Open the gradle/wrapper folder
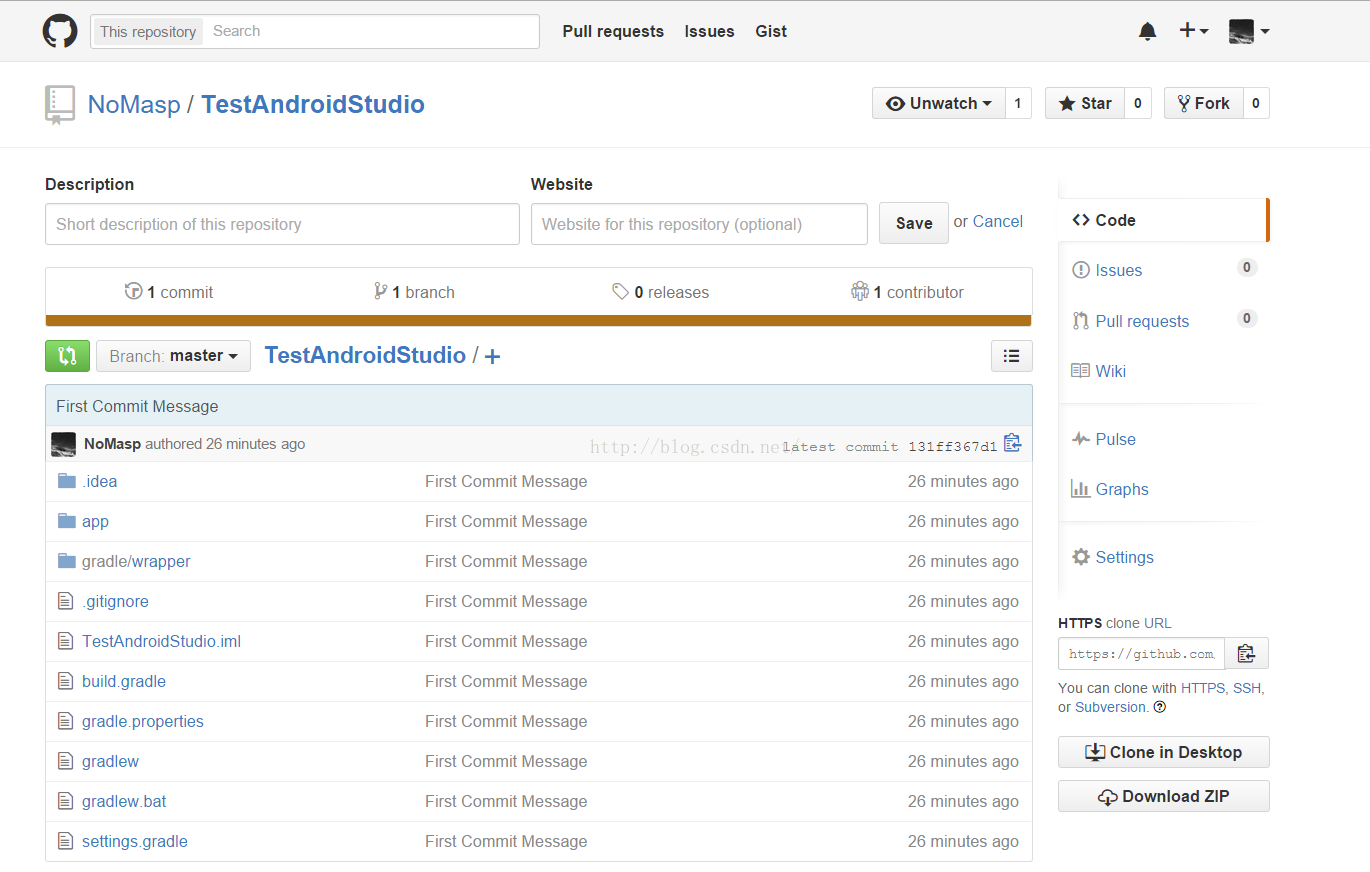This screenshot has width=1370, height=872. (x=136, y=561)
